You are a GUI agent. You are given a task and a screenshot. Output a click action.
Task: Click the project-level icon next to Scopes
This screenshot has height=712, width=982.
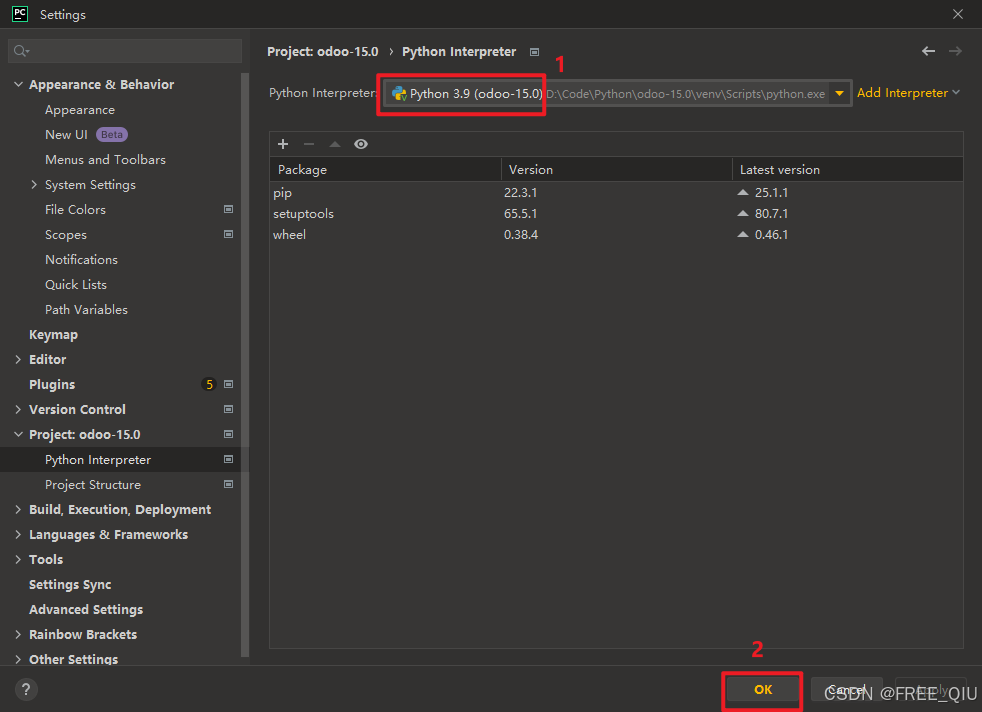(229, 234)
